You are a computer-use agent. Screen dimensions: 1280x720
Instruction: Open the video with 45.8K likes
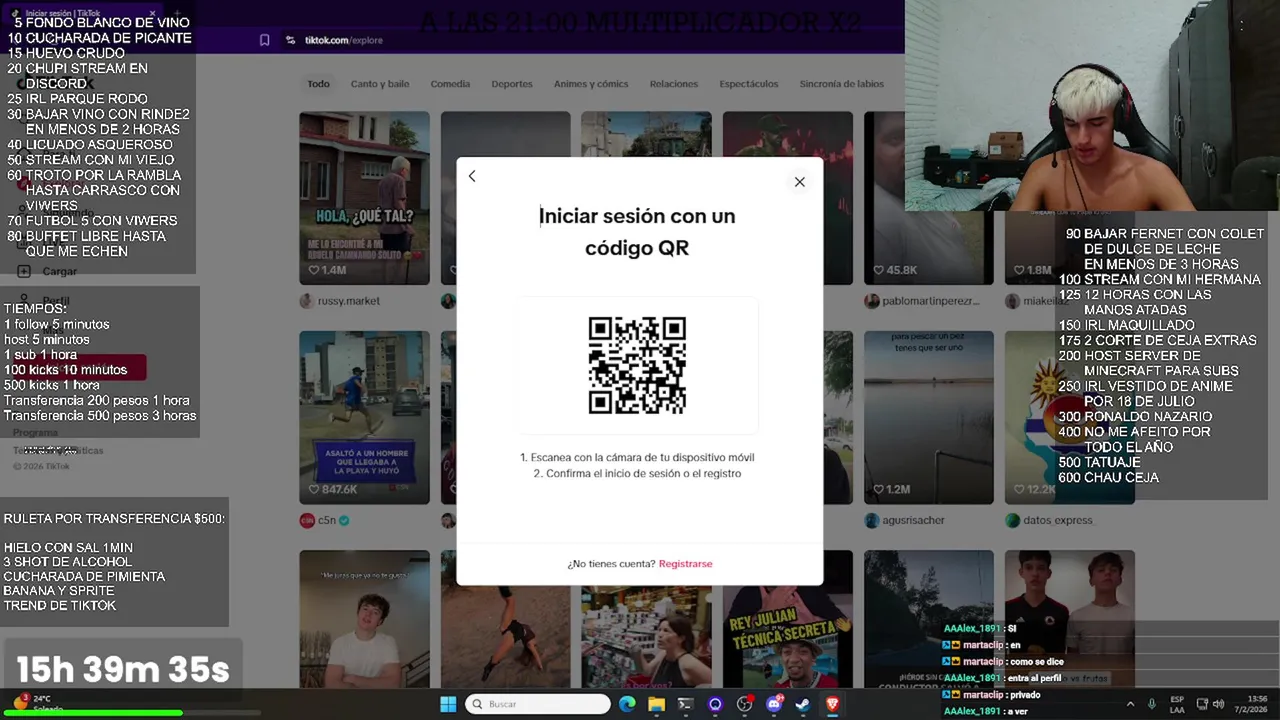(928, 198)
